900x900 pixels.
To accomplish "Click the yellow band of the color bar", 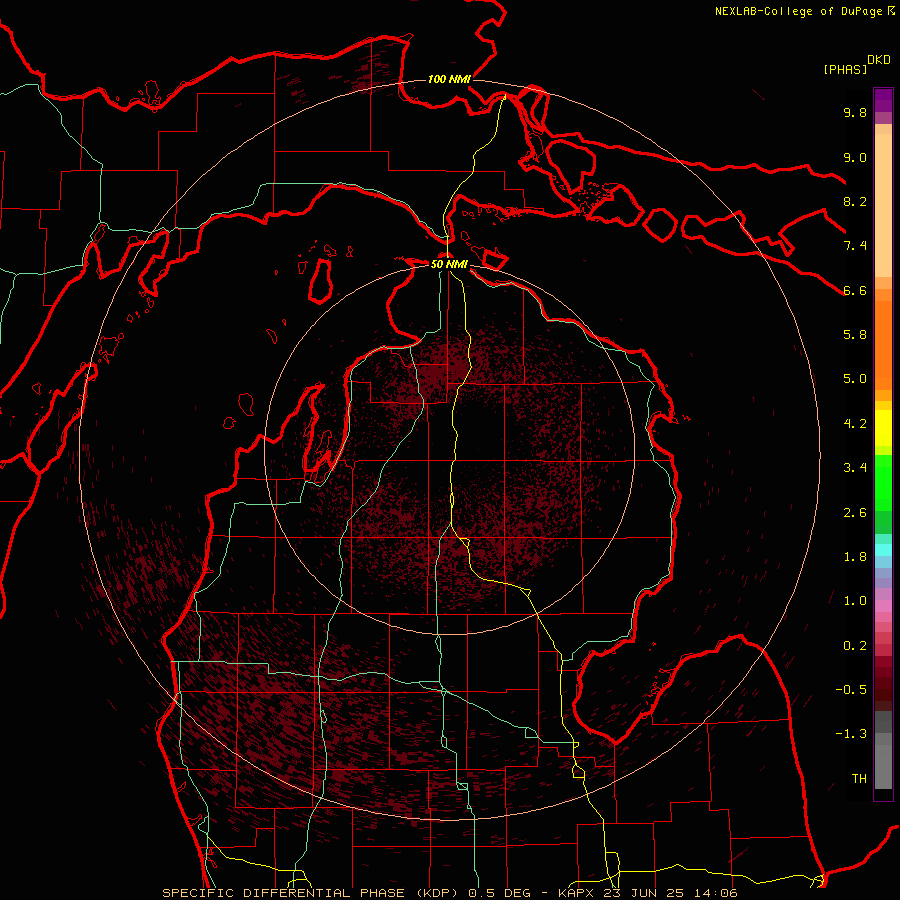I will [x=883, y=428].
